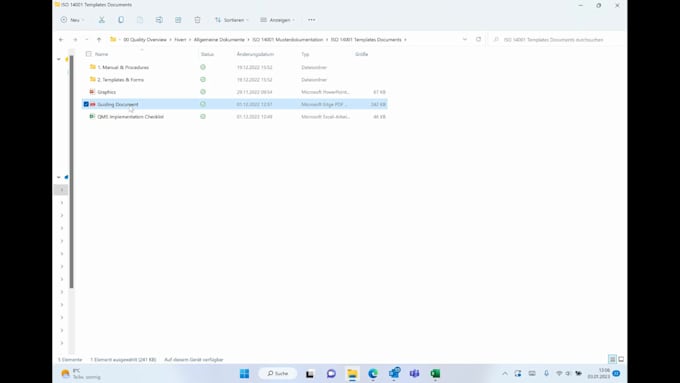Open the three-dots more options menu
This screenshot has width=680, height=383.
pos(311,20)
